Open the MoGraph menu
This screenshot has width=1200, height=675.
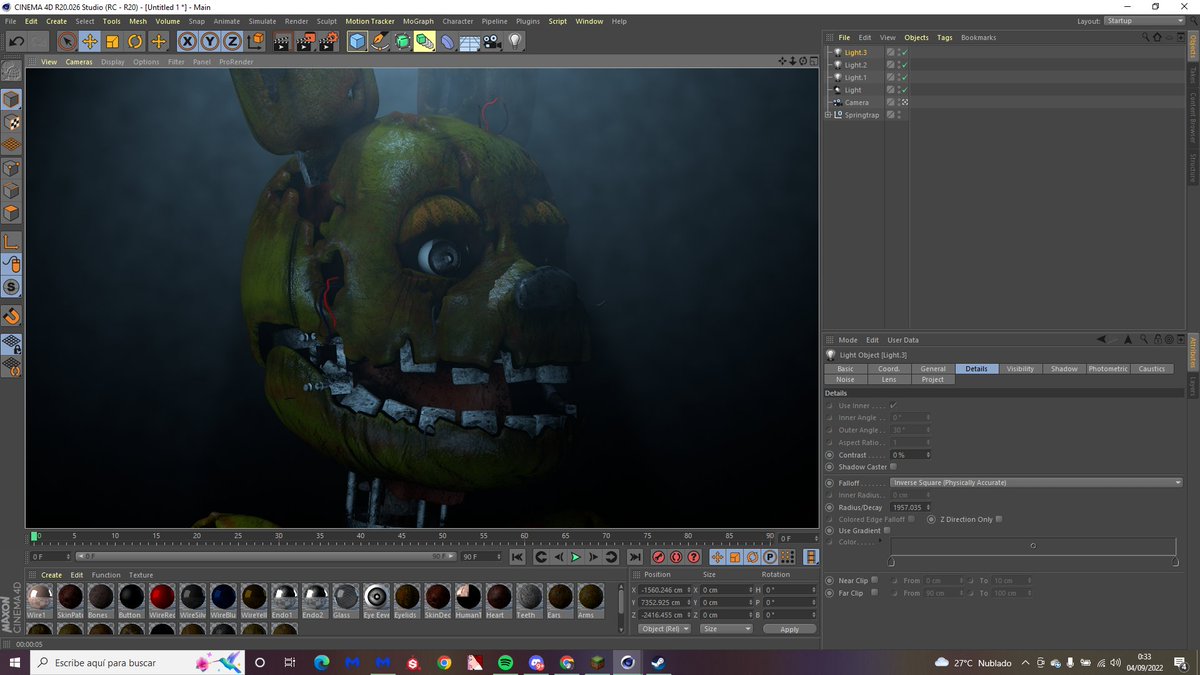click(418, 21)
